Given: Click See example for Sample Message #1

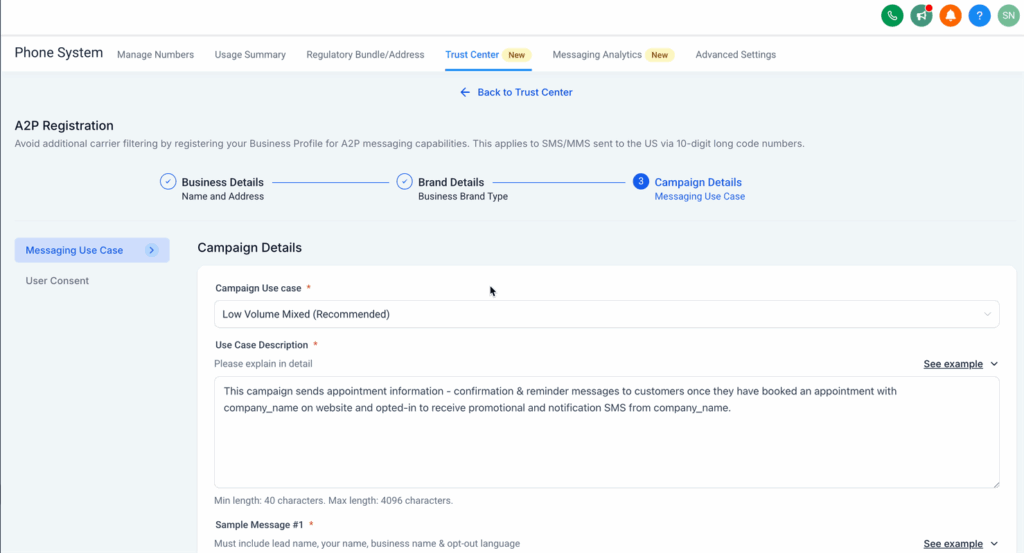Looking at the screenshot, I should tap(953, 543).
